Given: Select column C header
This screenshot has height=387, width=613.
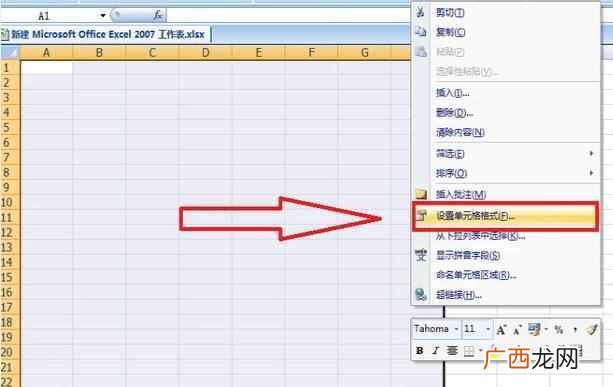Looking at the screenshot, I should [x=152, y=52].
